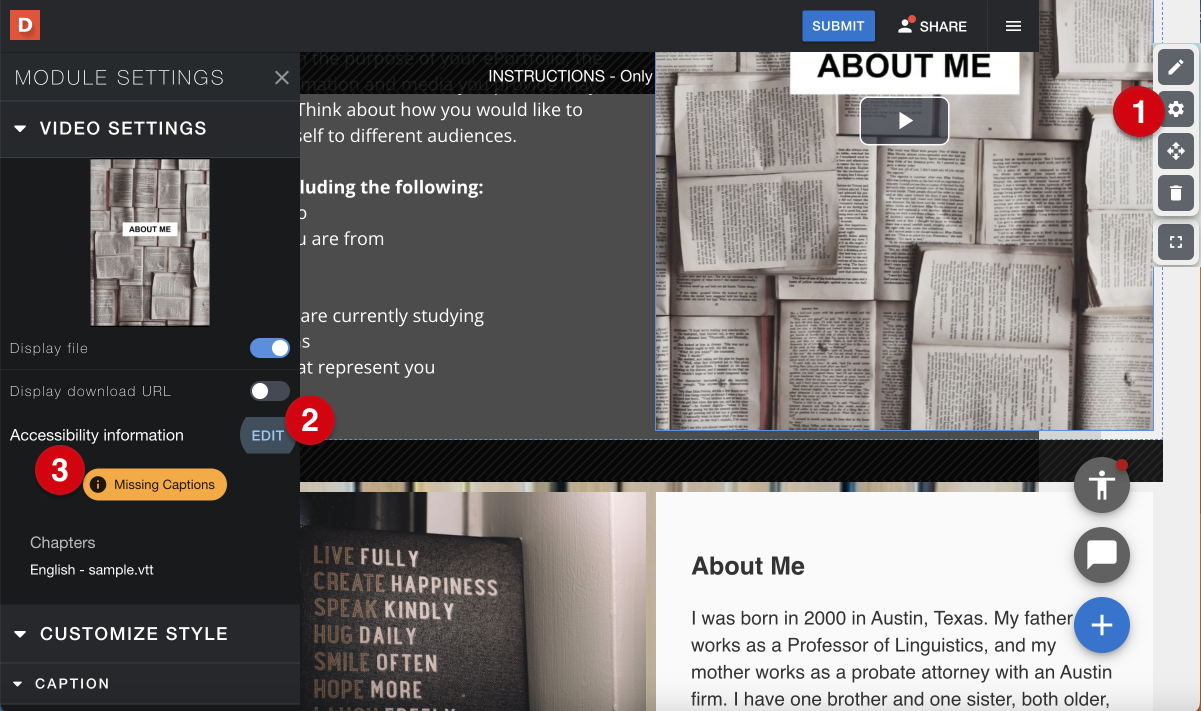1201x711 pixels.
Task: Click the blue plus add button
Action: 1101,625
